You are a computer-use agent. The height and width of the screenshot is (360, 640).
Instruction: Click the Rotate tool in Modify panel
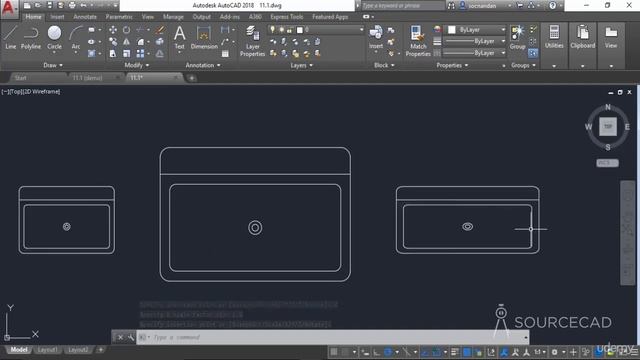click(x=127, y=30)
